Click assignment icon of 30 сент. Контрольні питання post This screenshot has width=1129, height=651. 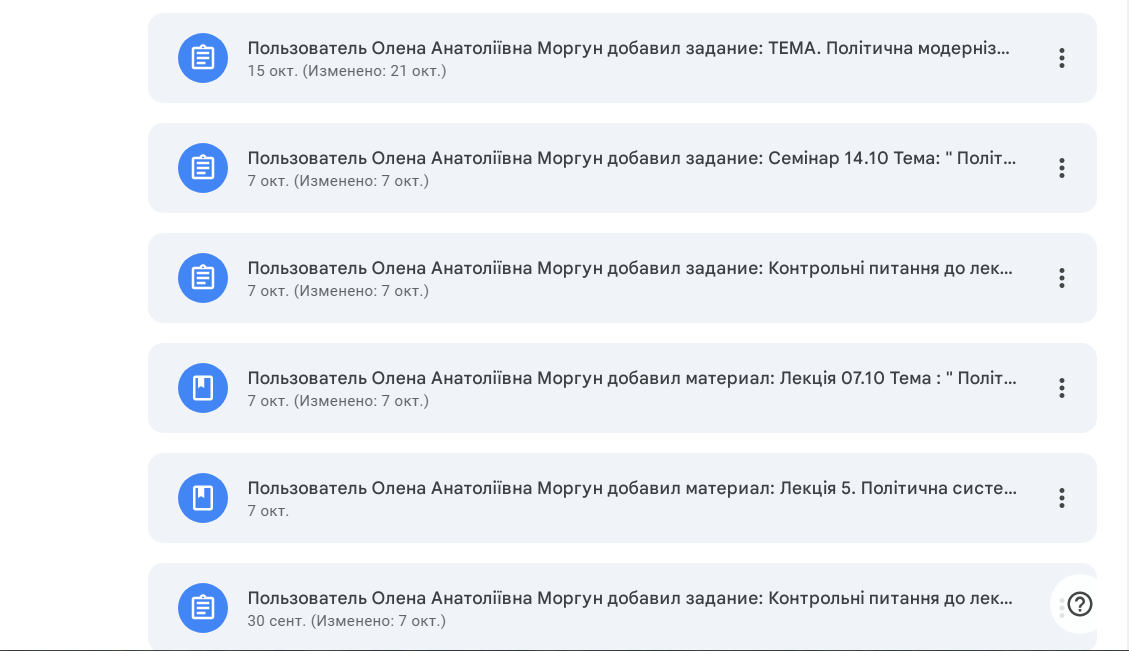[203, 608]
